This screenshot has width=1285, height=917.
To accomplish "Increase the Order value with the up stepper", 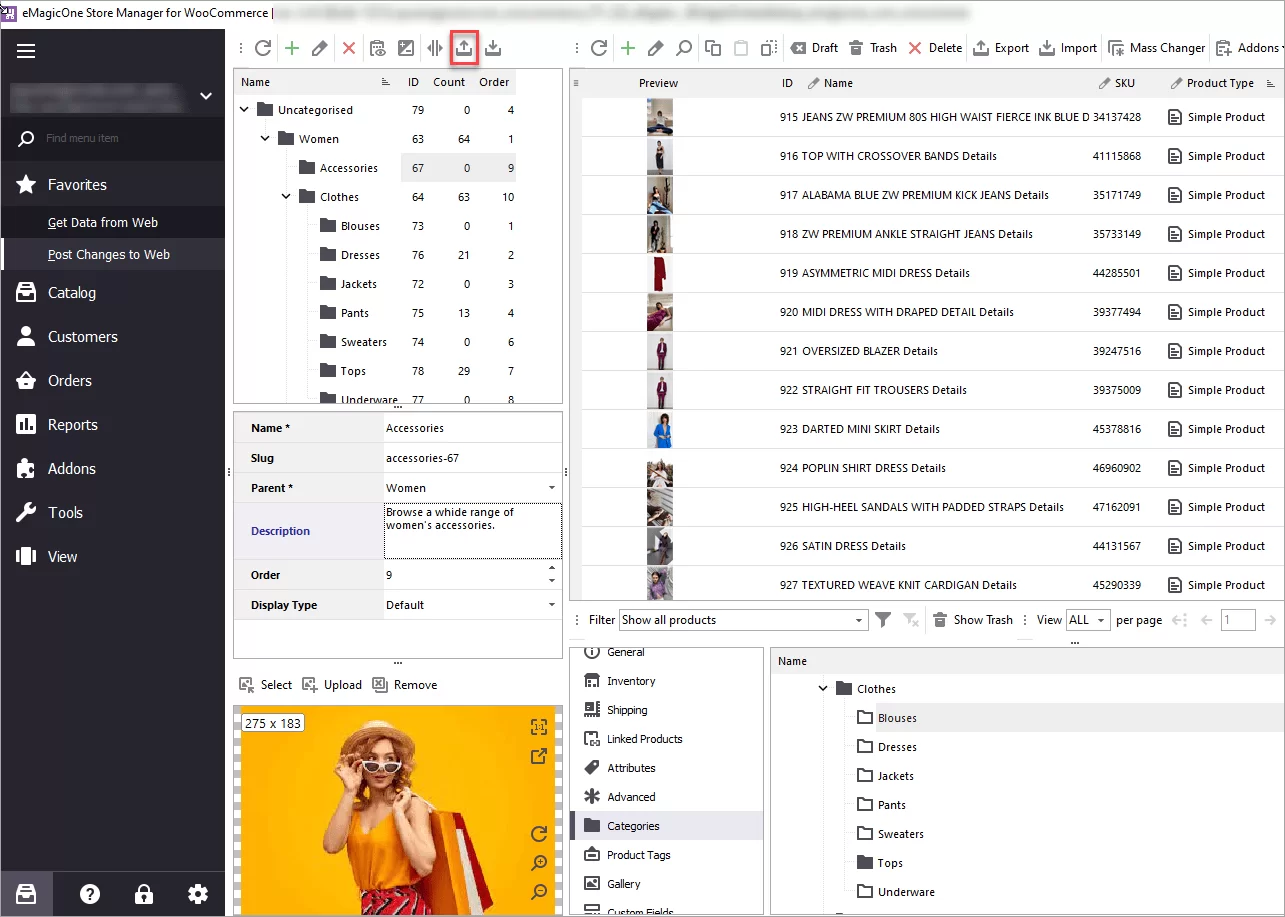I will 553,569.
